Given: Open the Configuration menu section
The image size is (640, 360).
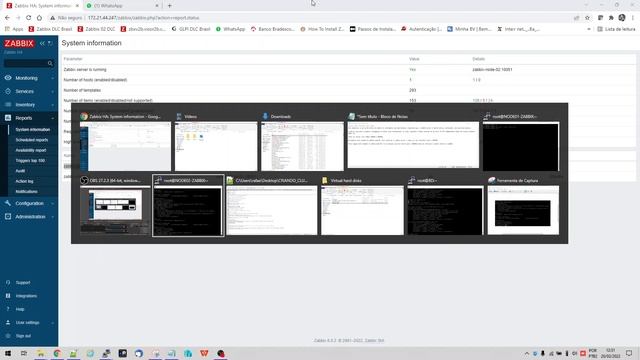Looking at the screenshot, I should point(29,203).
